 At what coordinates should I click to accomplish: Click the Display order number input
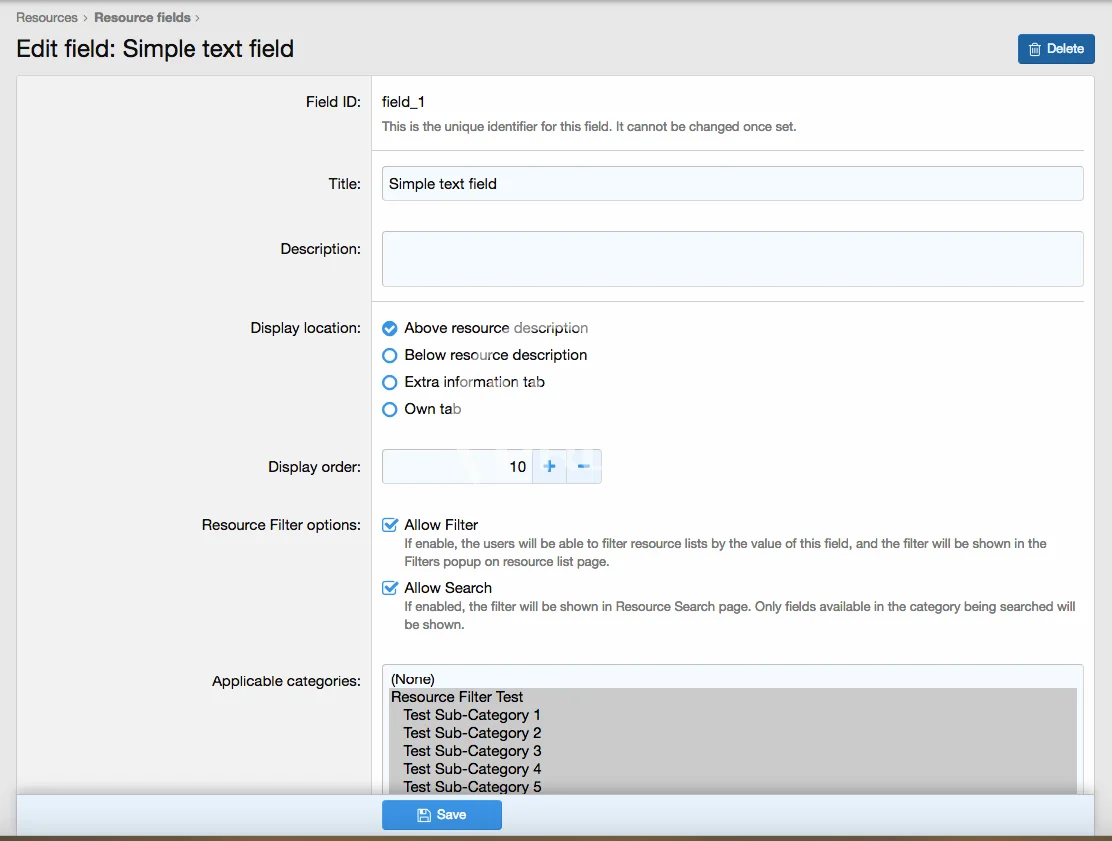[x=457, y=467]
